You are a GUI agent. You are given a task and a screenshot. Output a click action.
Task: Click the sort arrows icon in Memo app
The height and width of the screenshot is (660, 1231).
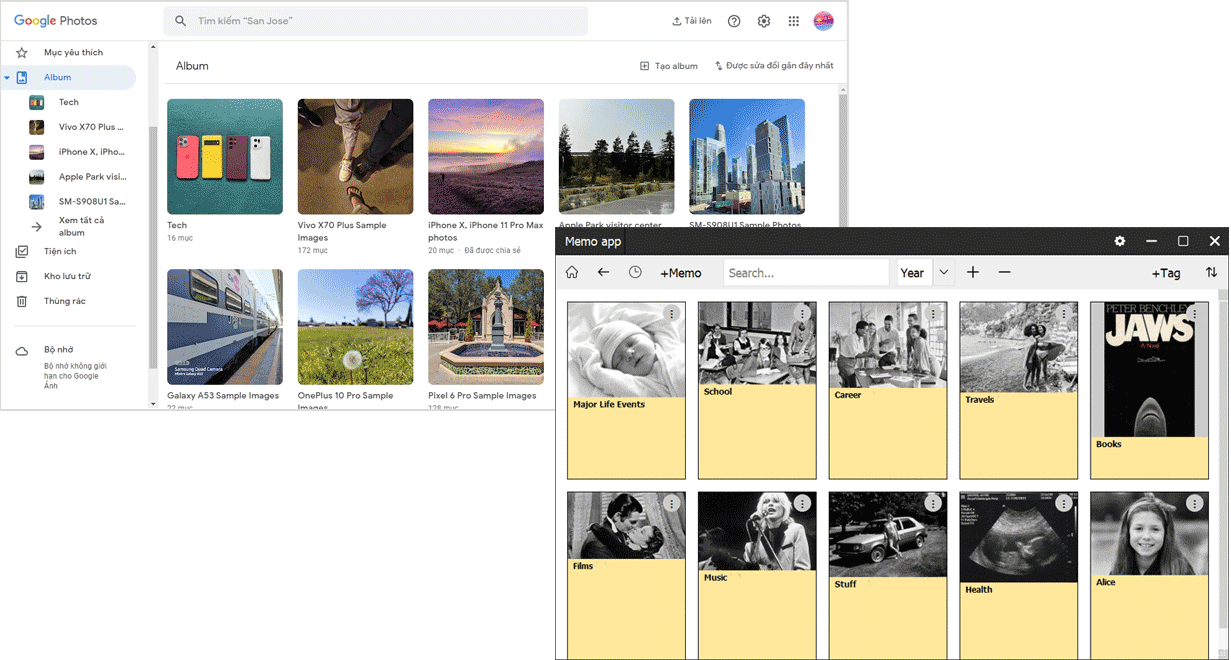[x=1211, y=273]
